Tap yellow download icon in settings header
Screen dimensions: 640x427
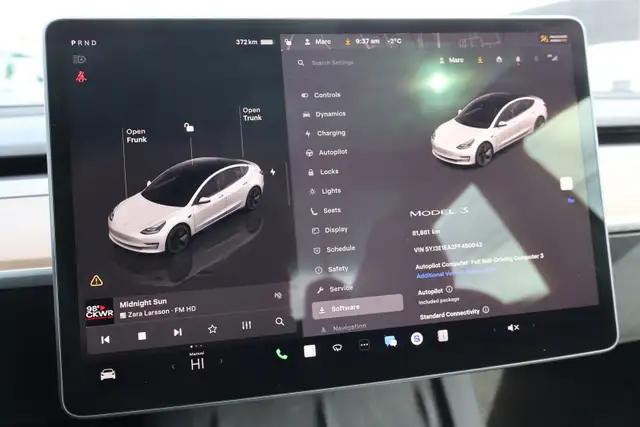point(480,60)
